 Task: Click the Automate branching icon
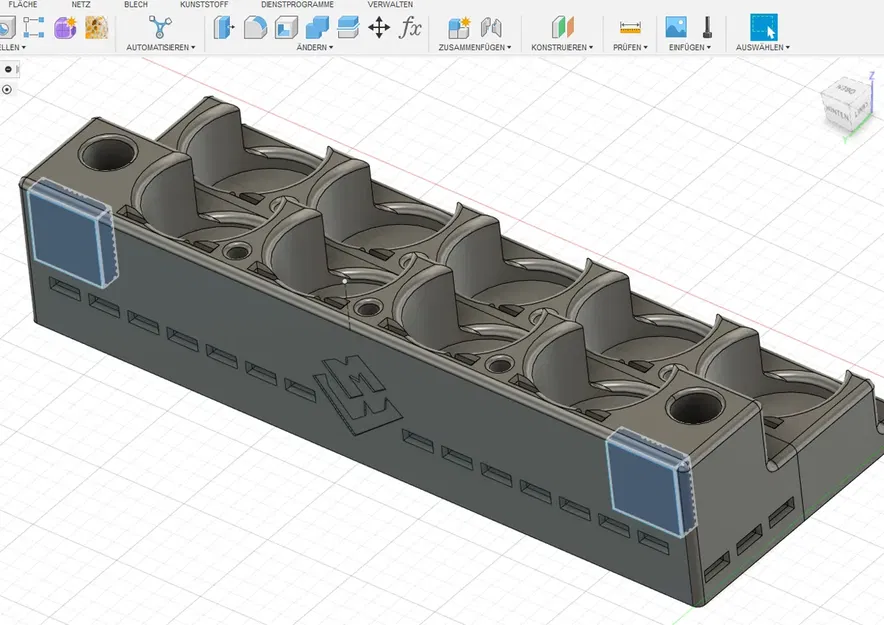click(160, 27)
